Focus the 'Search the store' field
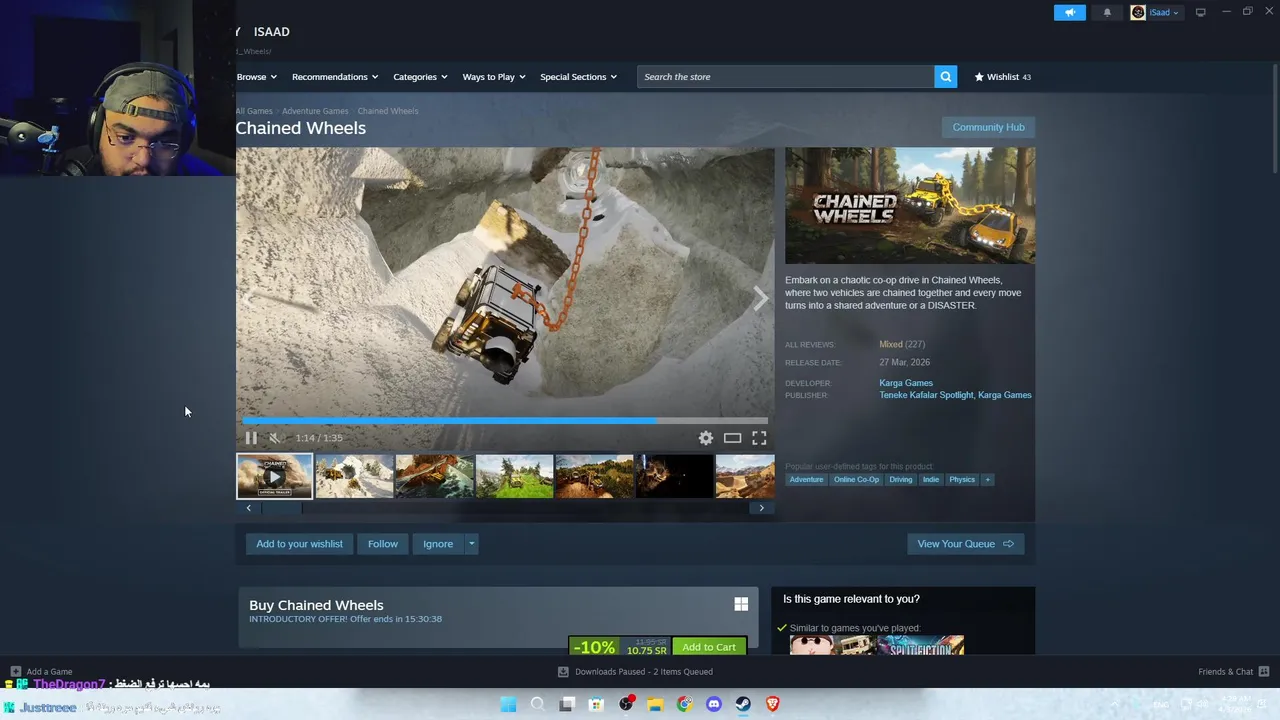 (x=785, y=77)
